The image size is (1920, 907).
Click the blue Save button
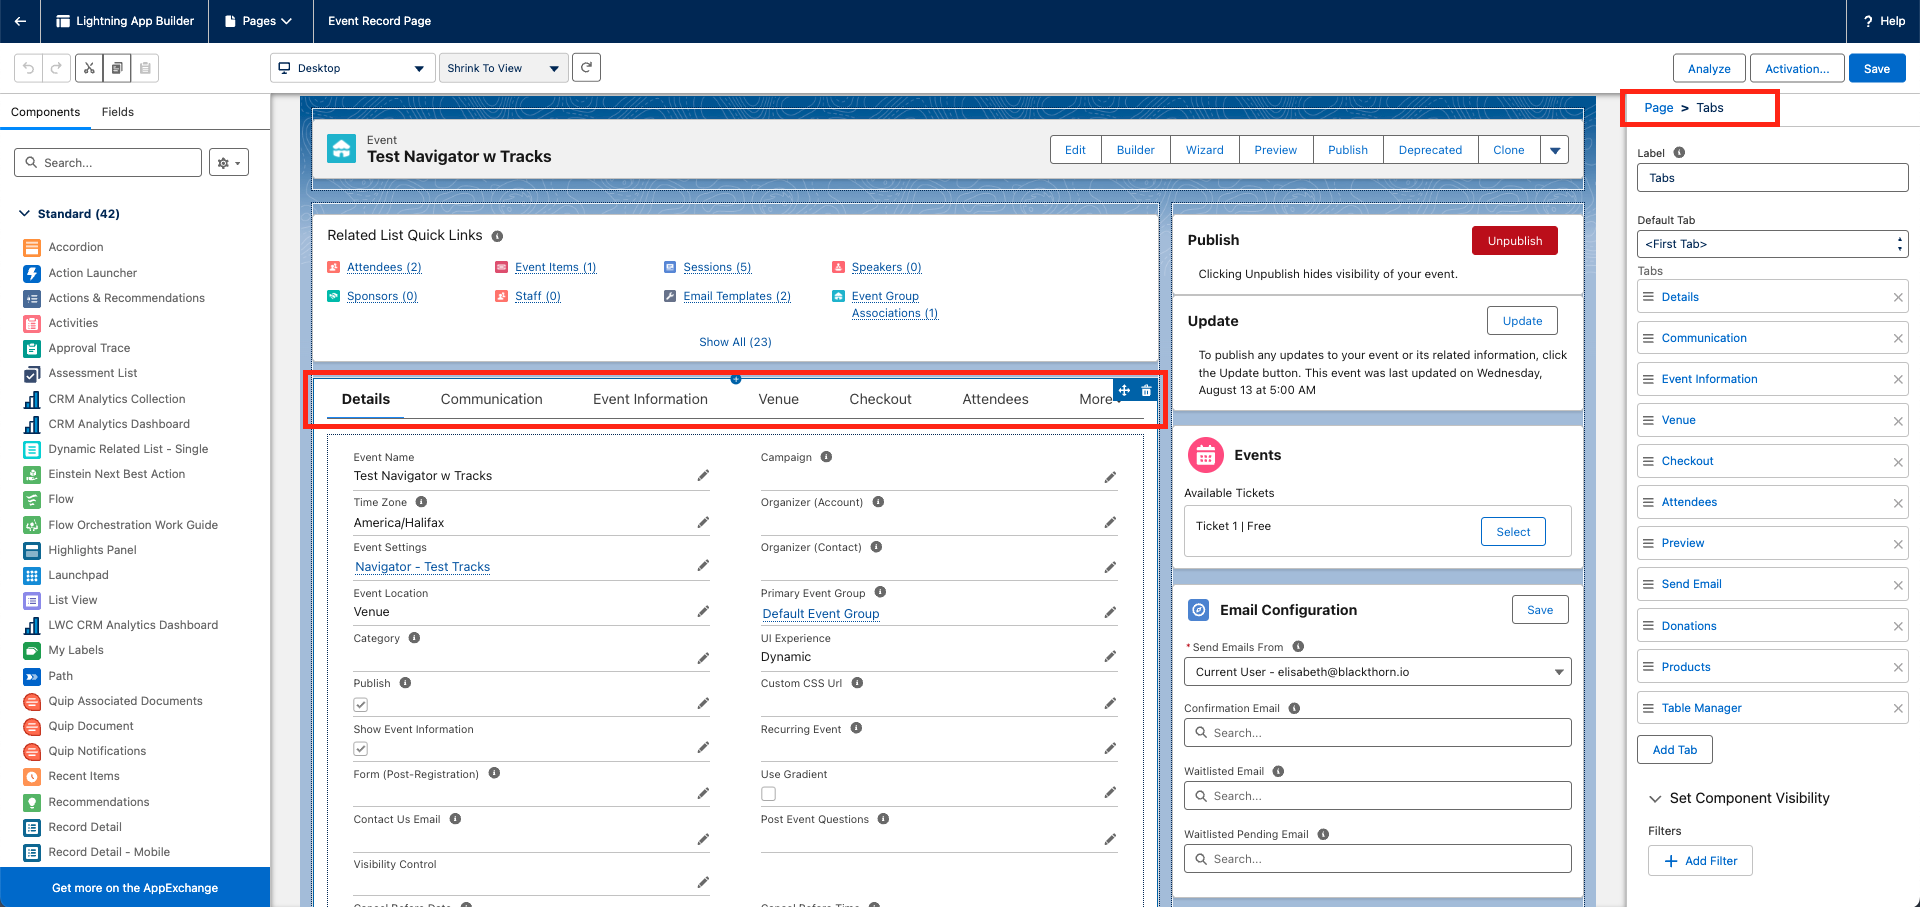(x=1877, y=68)
